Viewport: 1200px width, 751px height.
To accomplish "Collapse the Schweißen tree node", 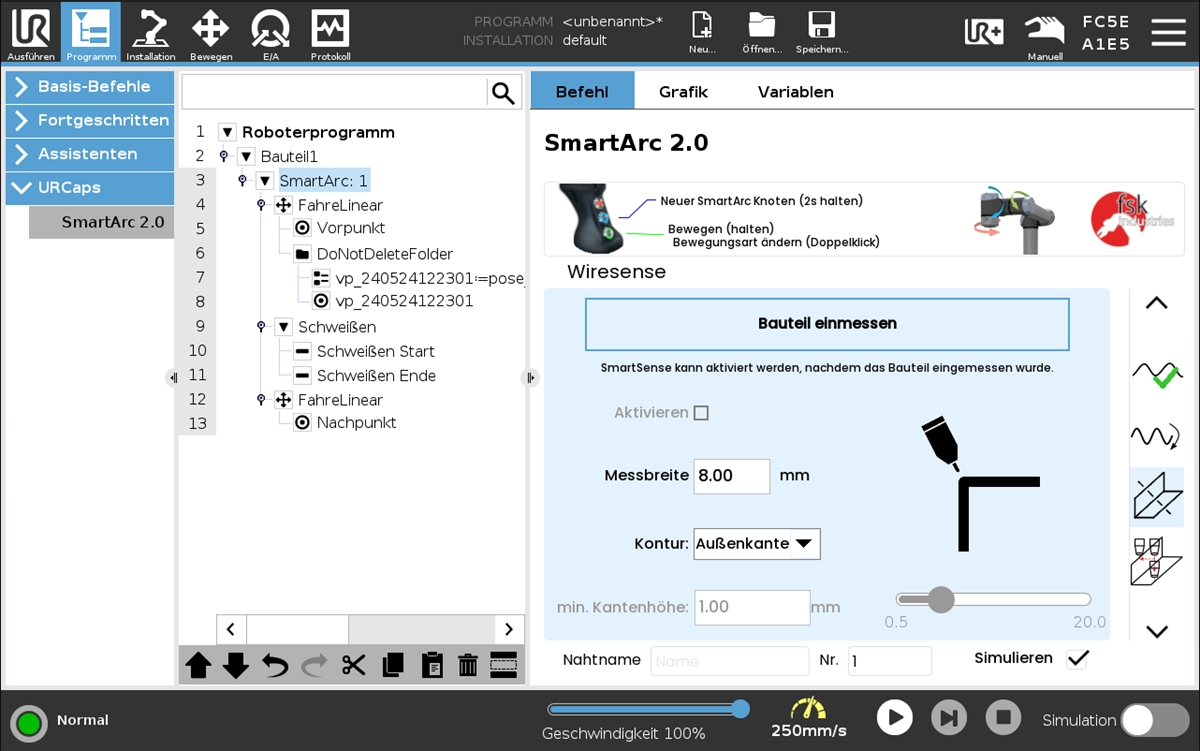I will [283, 327].
